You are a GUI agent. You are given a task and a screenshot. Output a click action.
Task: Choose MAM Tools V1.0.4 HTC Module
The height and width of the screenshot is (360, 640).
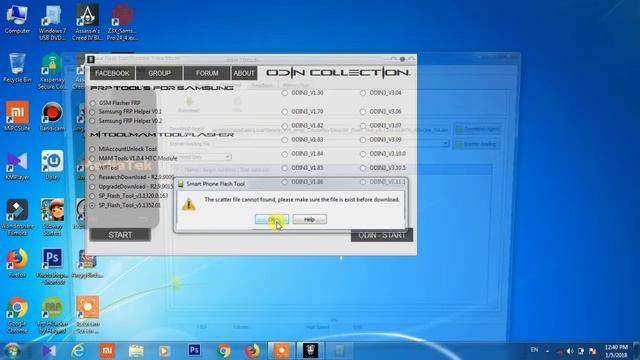tap(93, 158)
